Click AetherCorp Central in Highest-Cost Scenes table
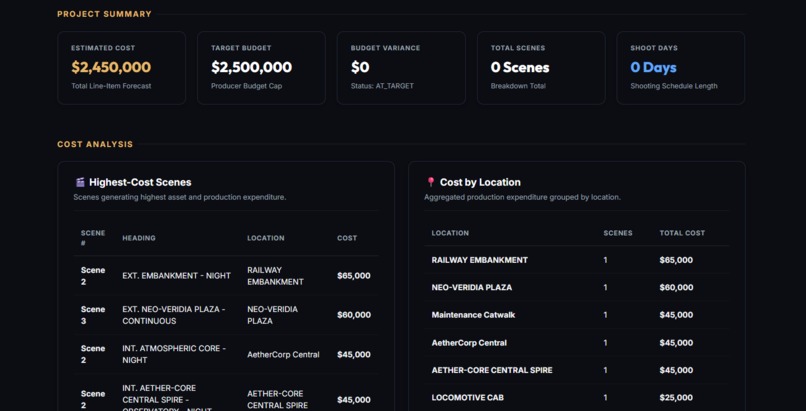This screenshot has width=806, height=411. coord(283,354)
